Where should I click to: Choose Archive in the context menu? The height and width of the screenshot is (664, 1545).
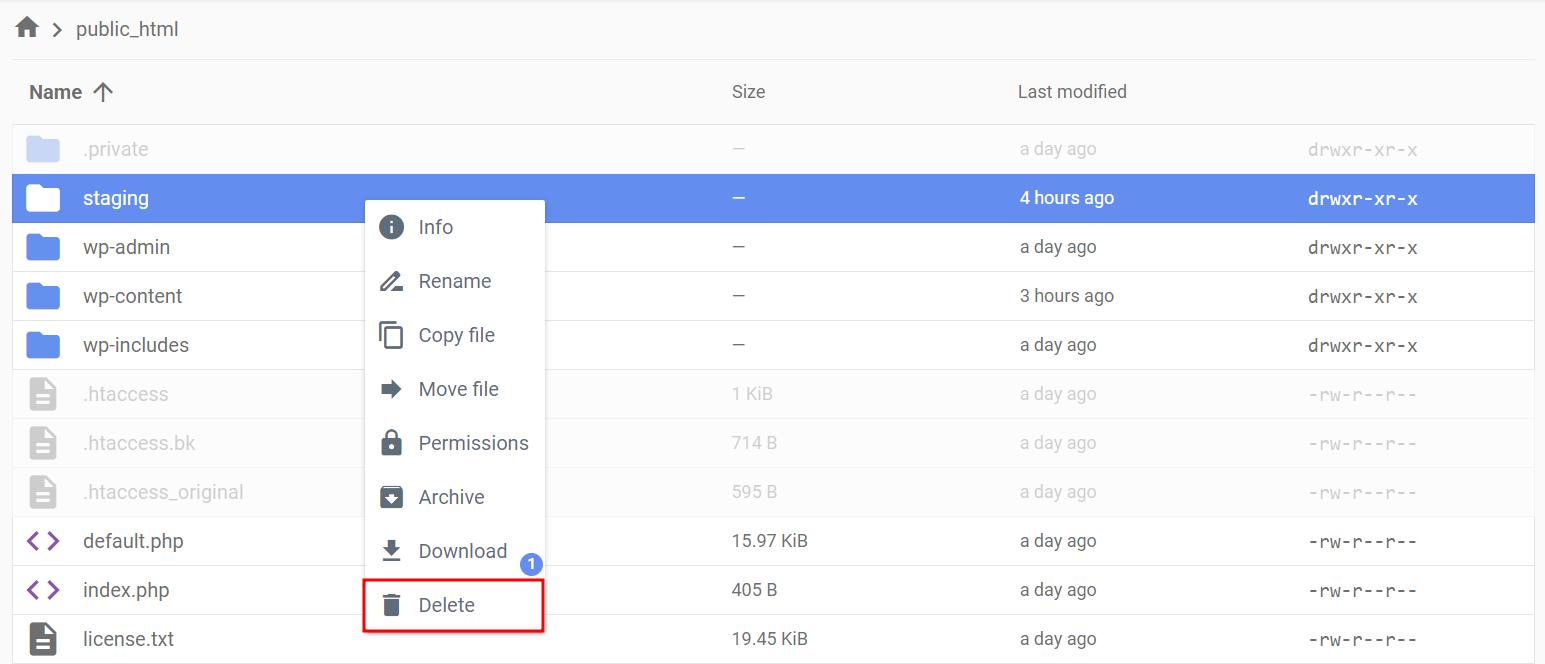pyautogui.click(x=451, y=497)
